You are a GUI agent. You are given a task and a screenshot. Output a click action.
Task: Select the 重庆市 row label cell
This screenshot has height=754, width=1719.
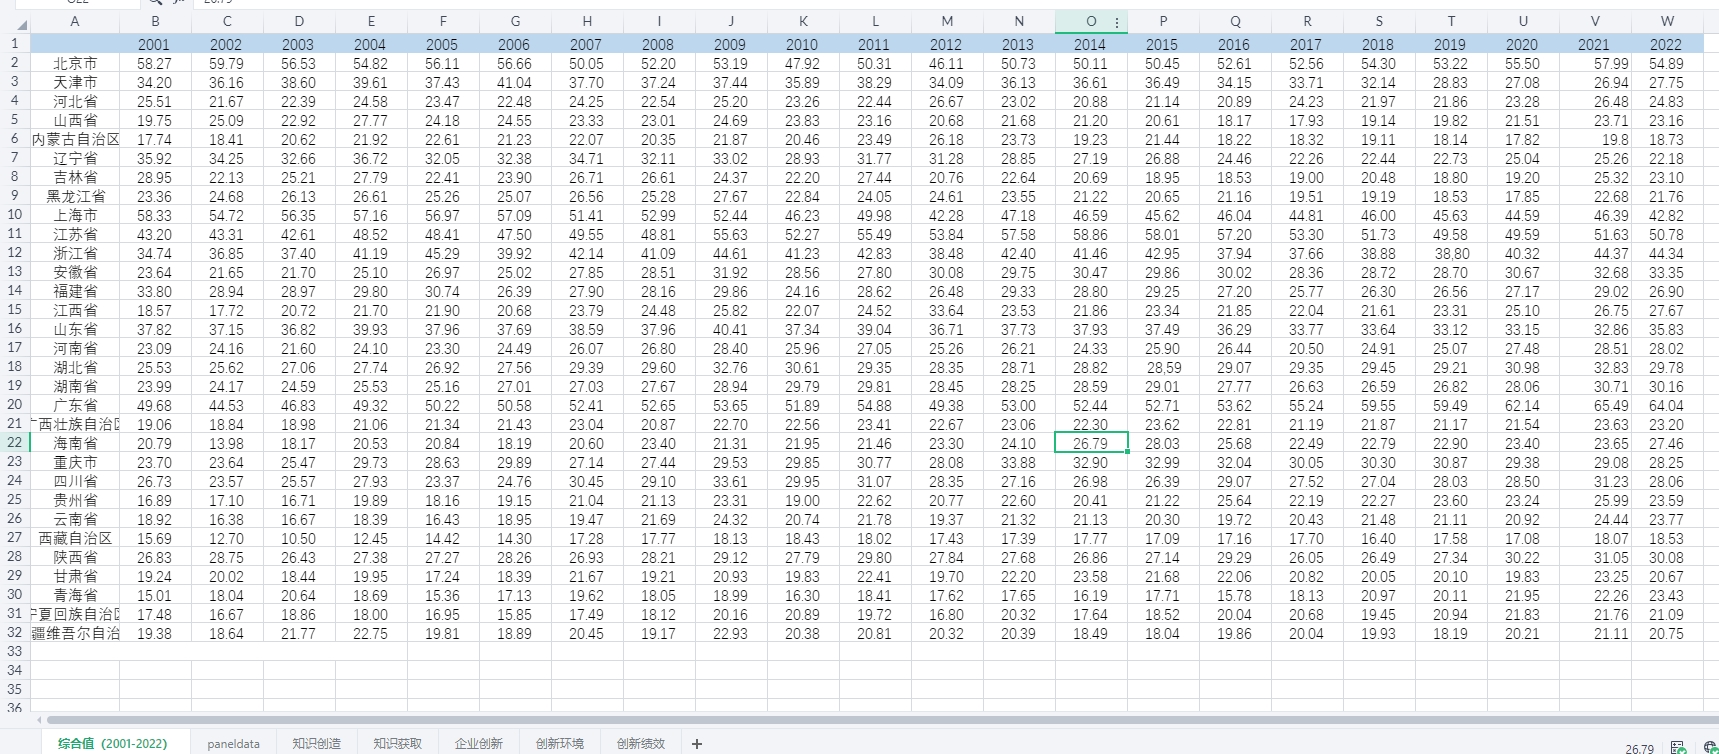(75, 462)
